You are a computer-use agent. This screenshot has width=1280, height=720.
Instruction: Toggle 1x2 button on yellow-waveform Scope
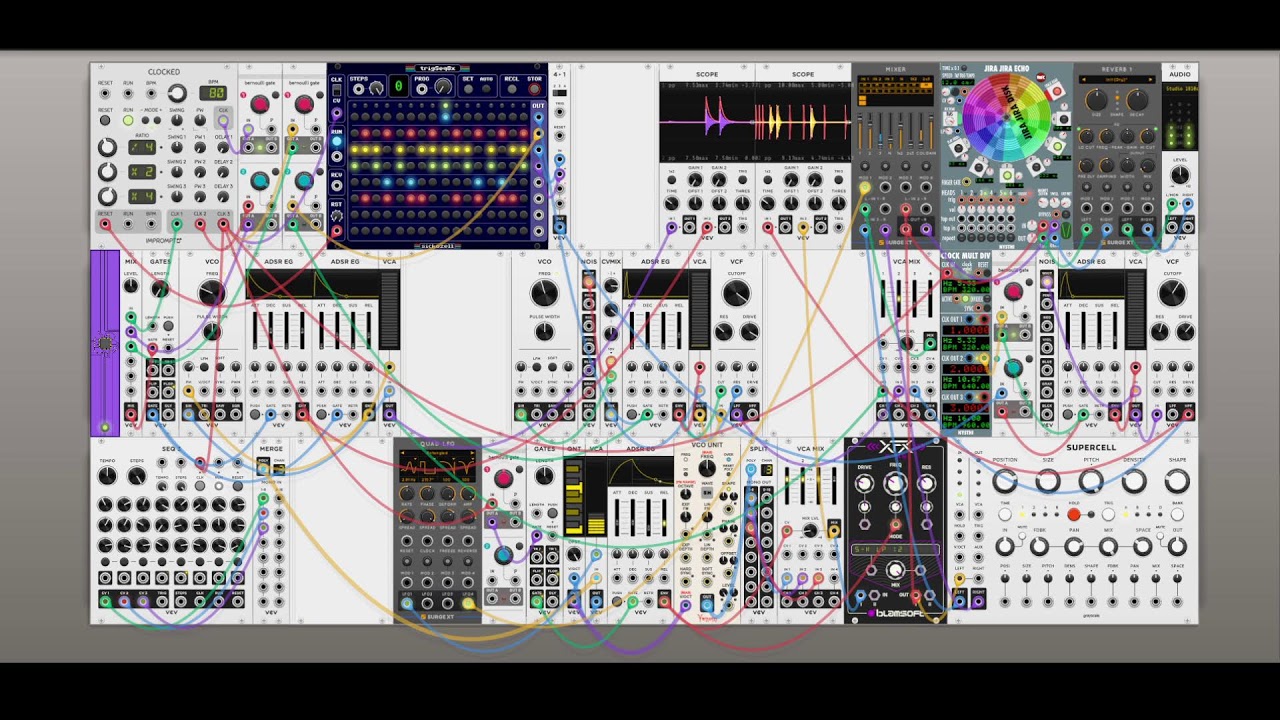pyautogui.click(x=767, y=180)
